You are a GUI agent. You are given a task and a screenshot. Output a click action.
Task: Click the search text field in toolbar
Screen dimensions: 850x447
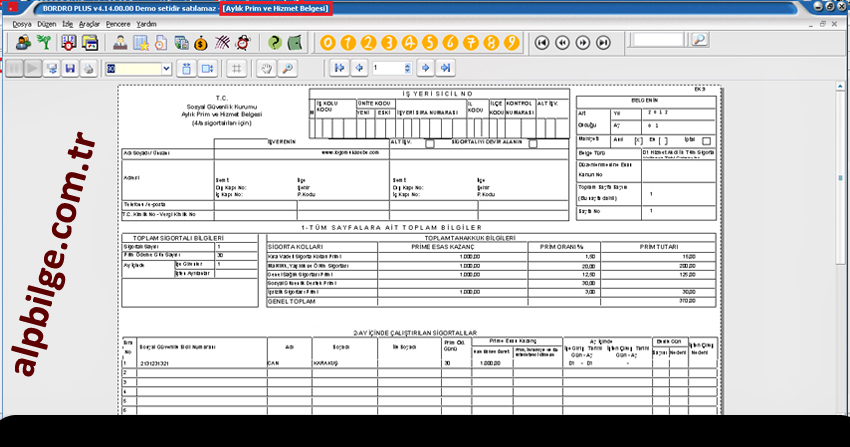tap(659, 40)
